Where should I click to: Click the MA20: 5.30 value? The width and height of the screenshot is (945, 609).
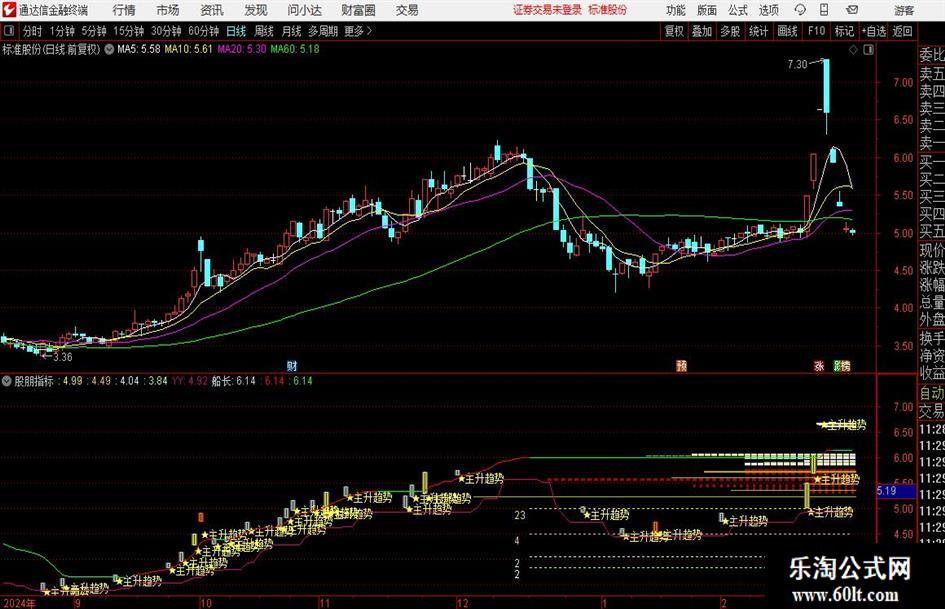242,49
